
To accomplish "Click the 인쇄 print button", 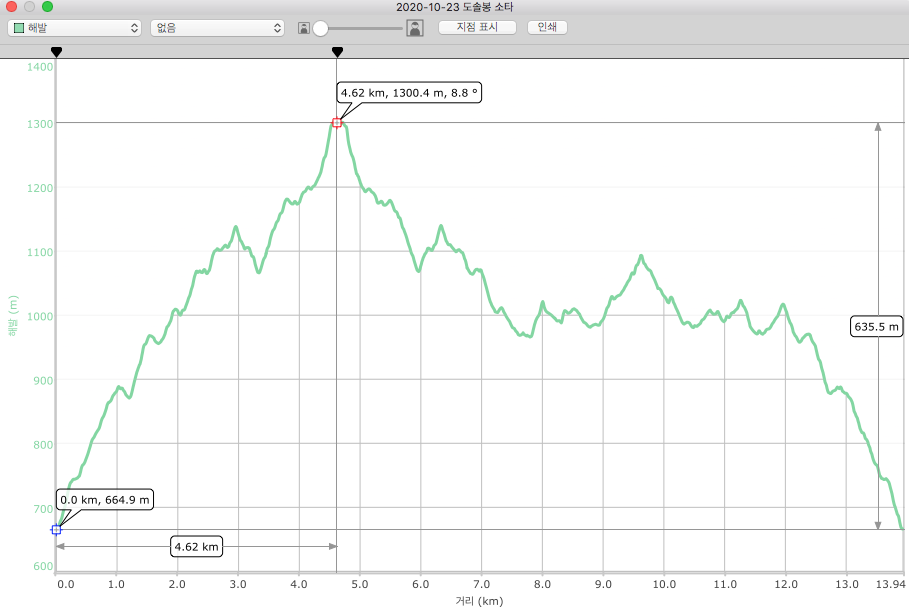I will (547, 27).
